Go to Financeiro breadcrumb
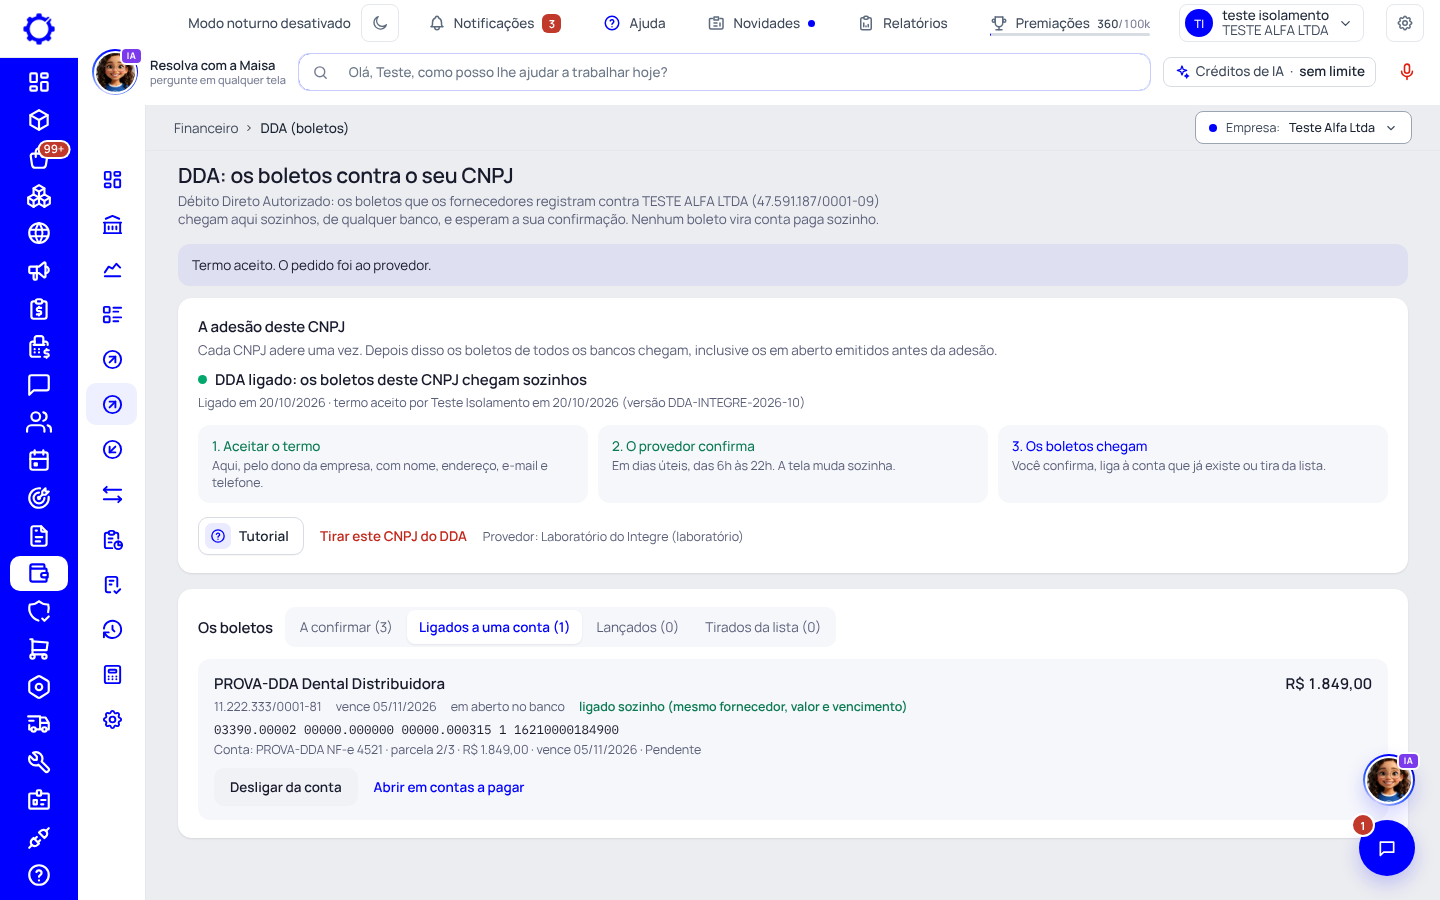 (x=206, y=128)
